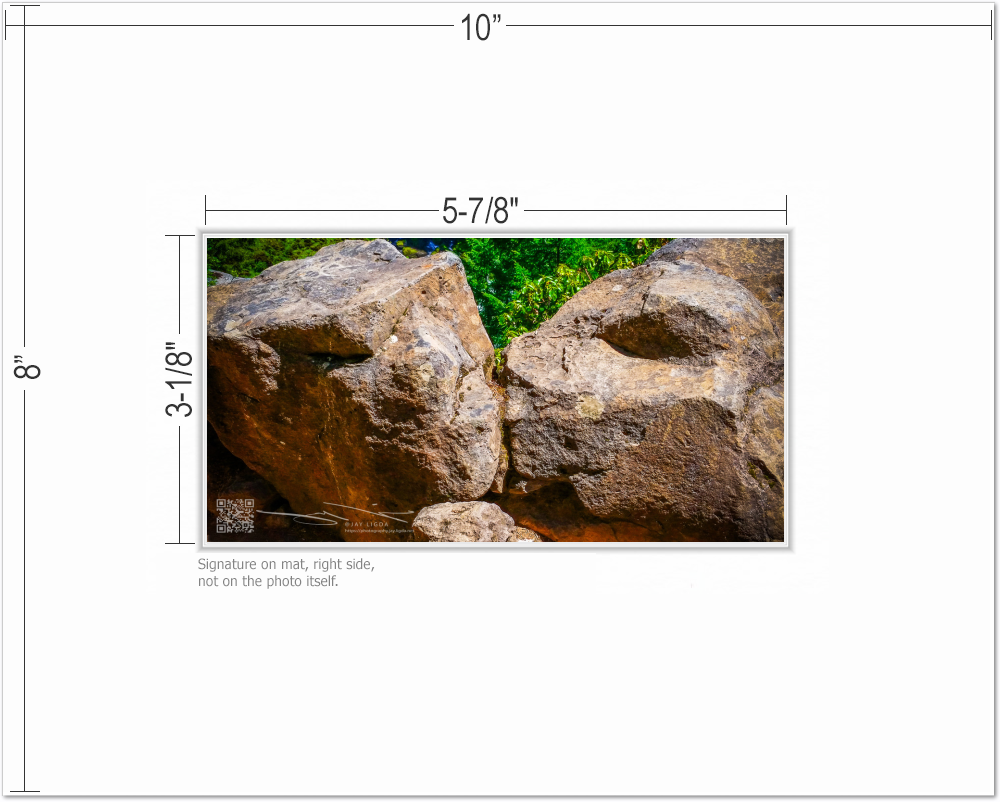
Task: Open the photography website URL watermark
Action: [x=378, y=531]
